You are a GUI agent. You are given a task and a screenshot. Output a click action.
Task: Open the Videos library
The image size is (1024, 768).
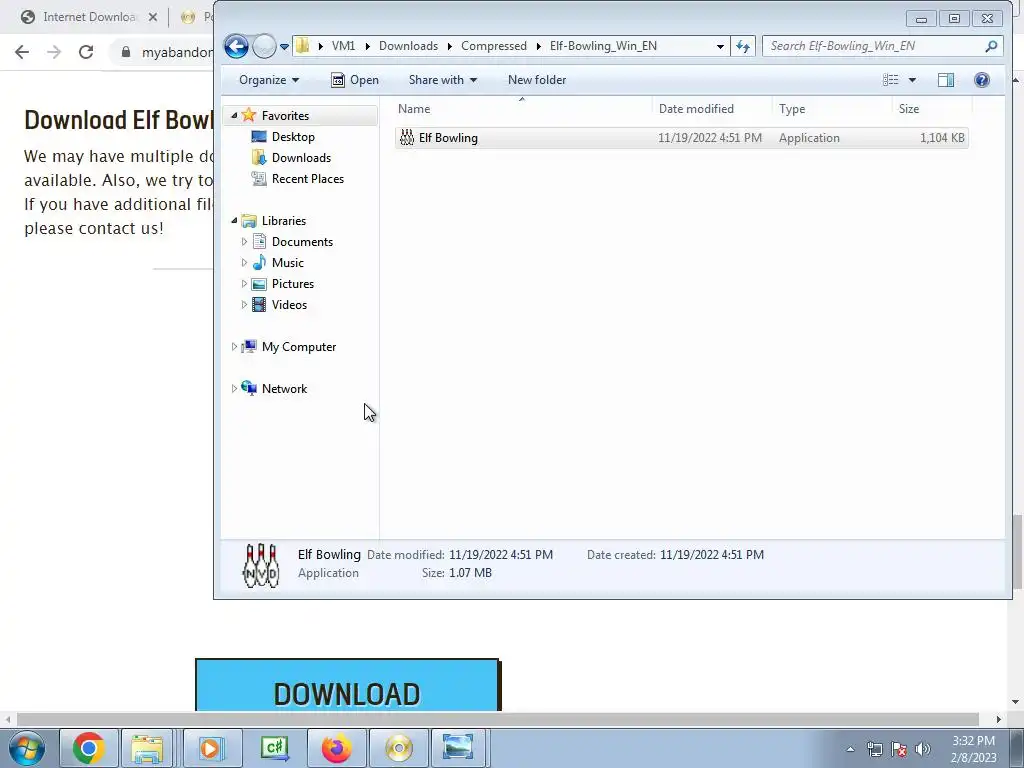pyautogui.click(x=289, y=304)
